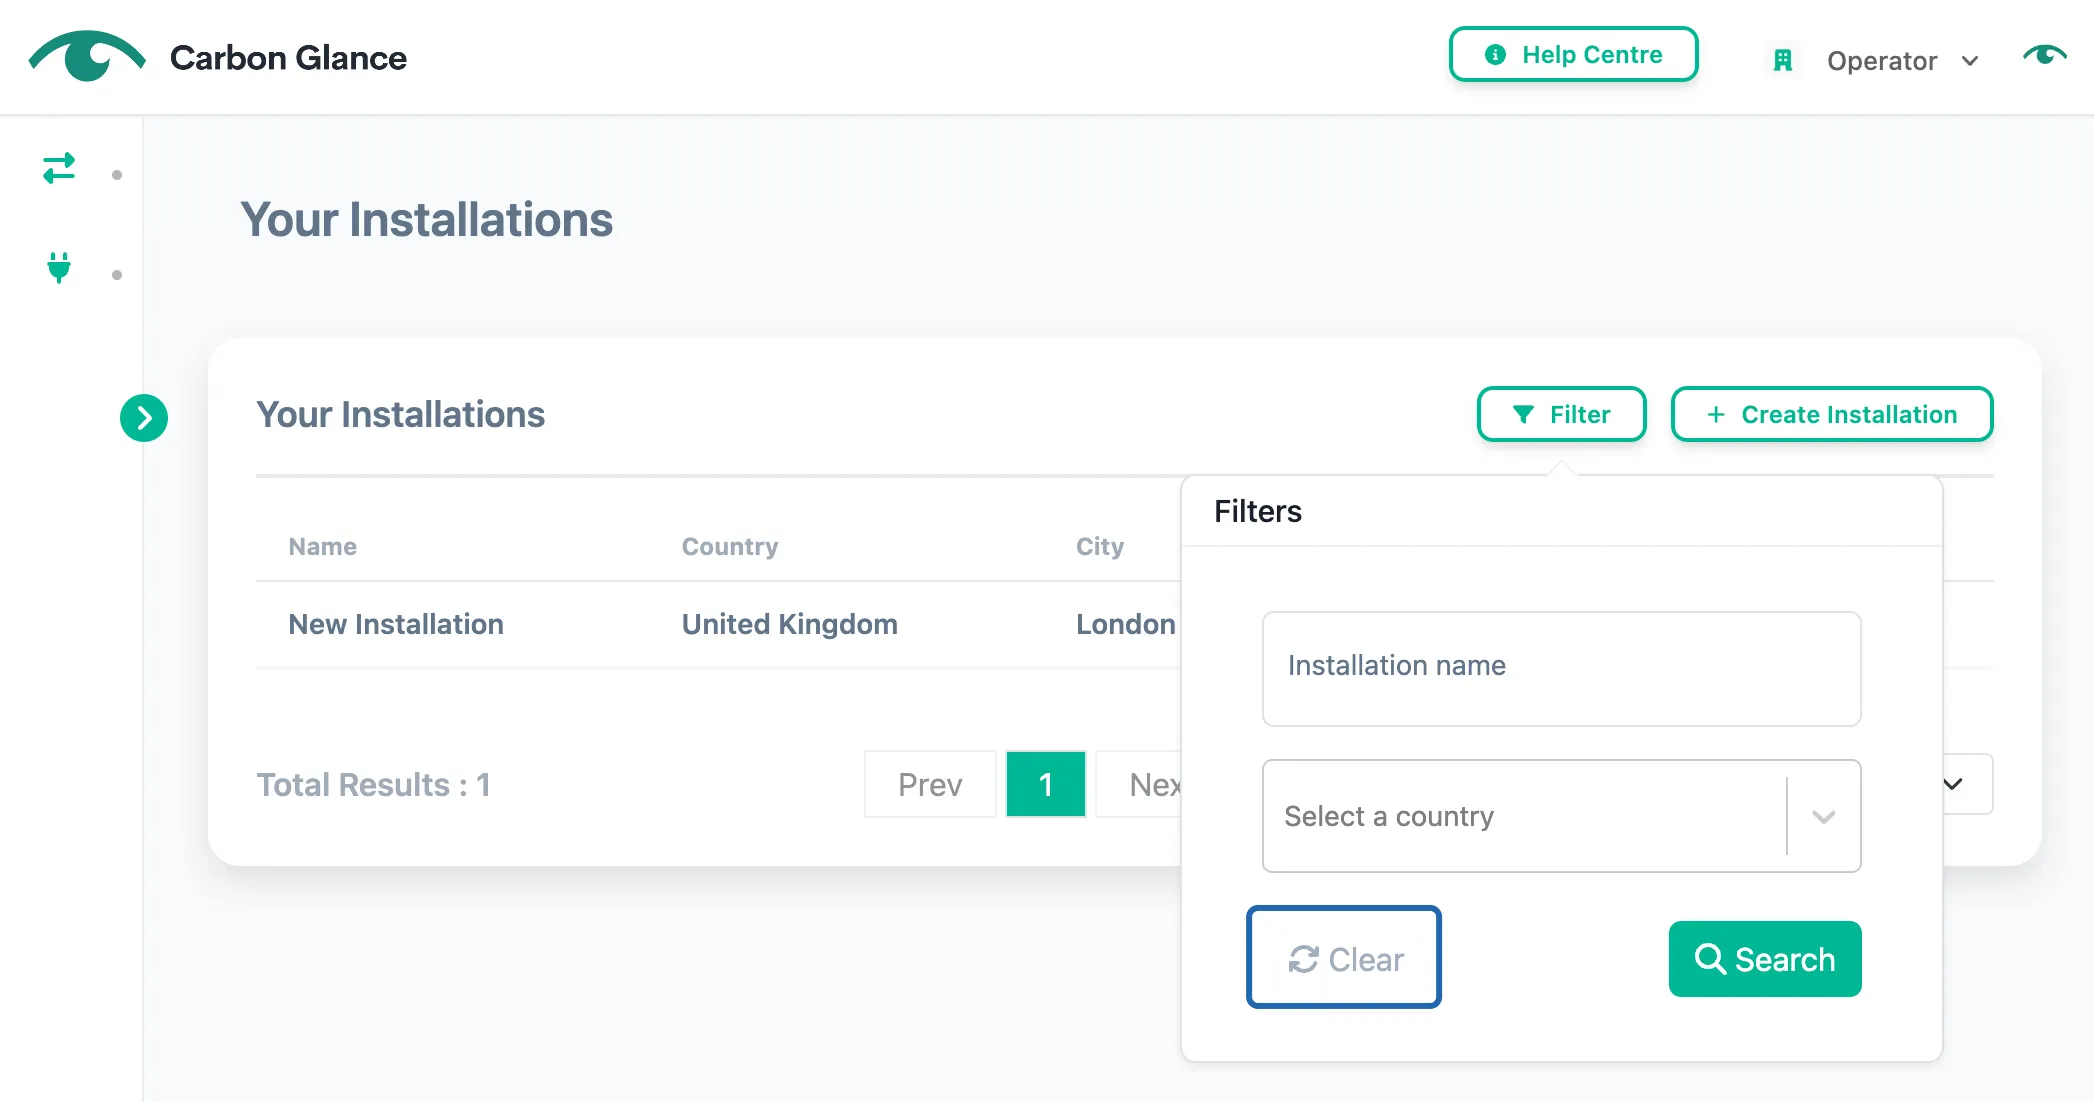Click the Carbon Glance title text
The image size is (2094, 1102).
click(x=288, y=58)
